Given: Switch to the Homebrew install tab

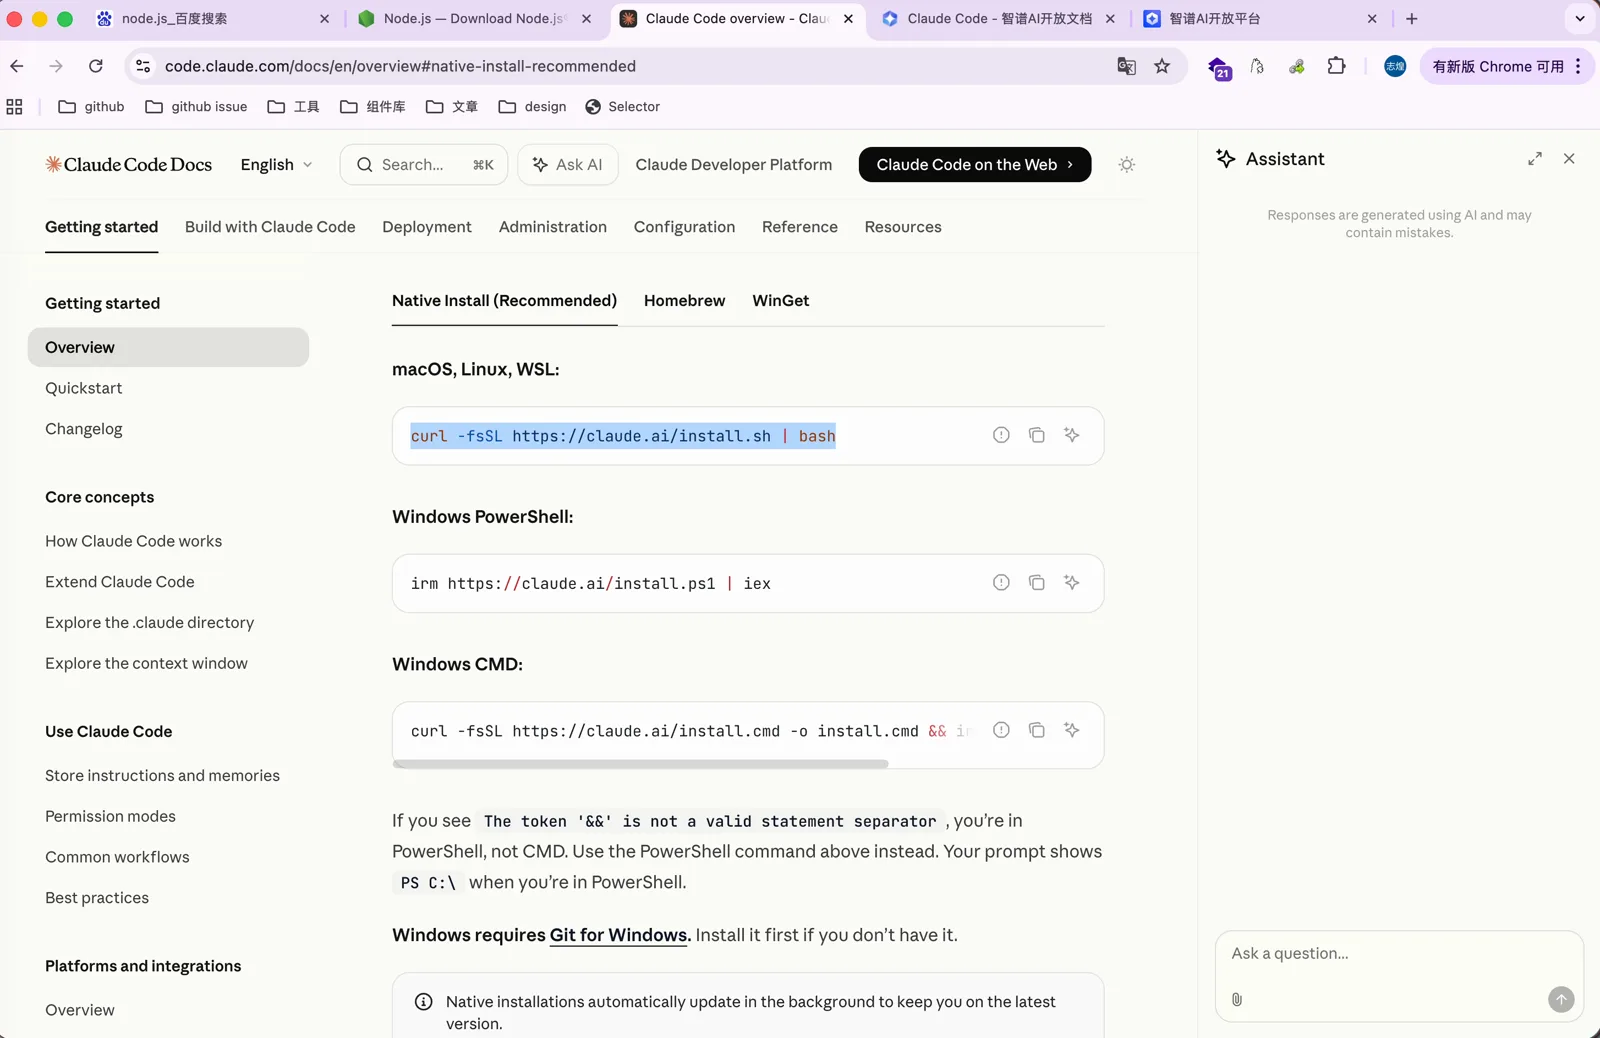Looking at the screenshot, I should (685, 301).
